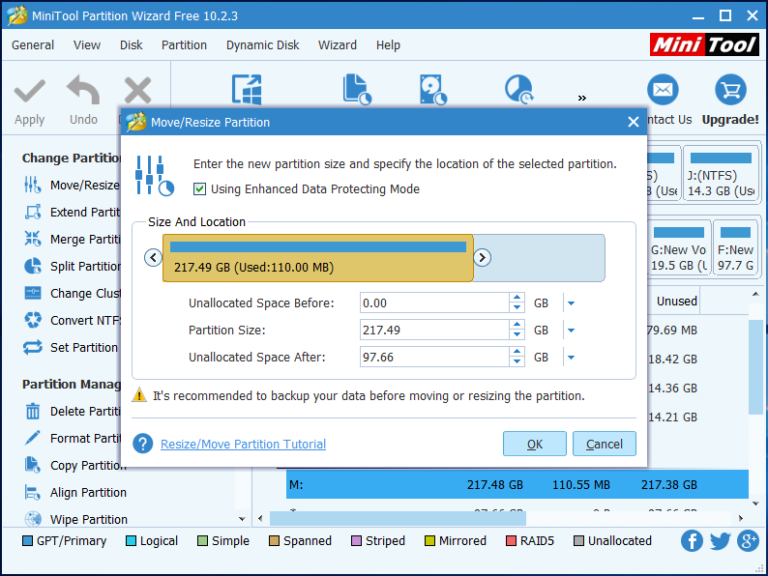Screen dimensions: 768x576
Task: Click the Upgrade shopping cart icon
Action: click(730, 90)
